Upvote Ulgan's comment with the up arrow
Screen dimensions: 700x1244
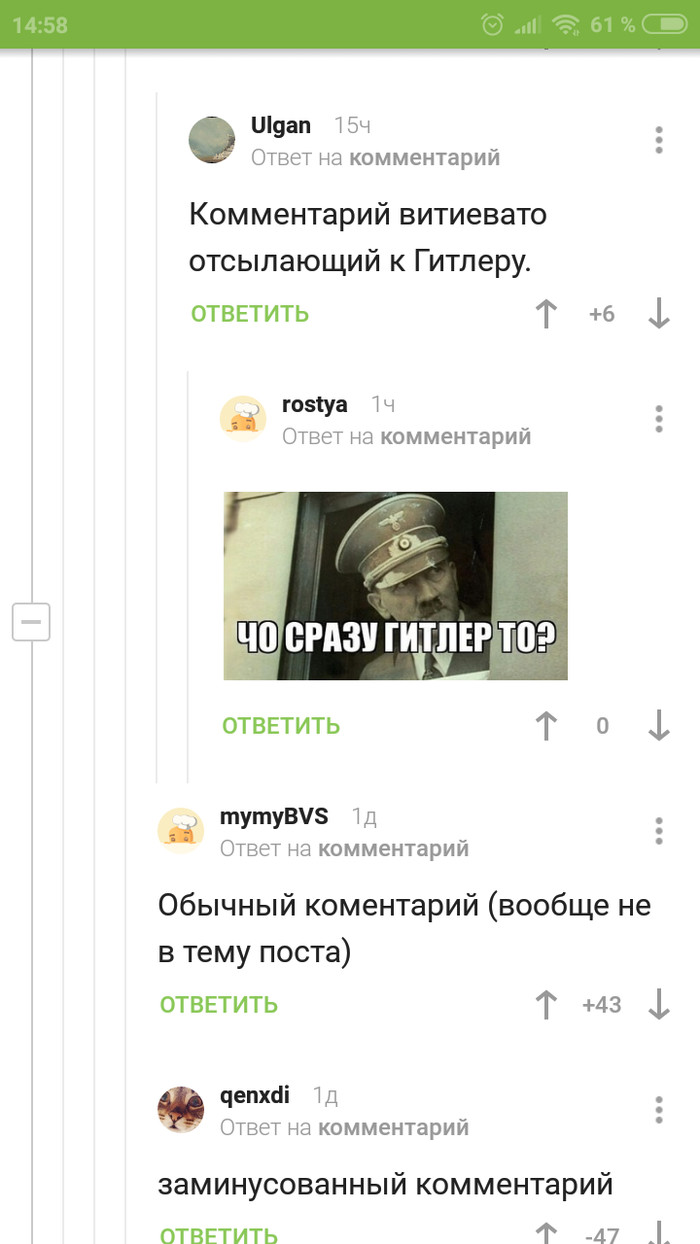coord(546,314)
